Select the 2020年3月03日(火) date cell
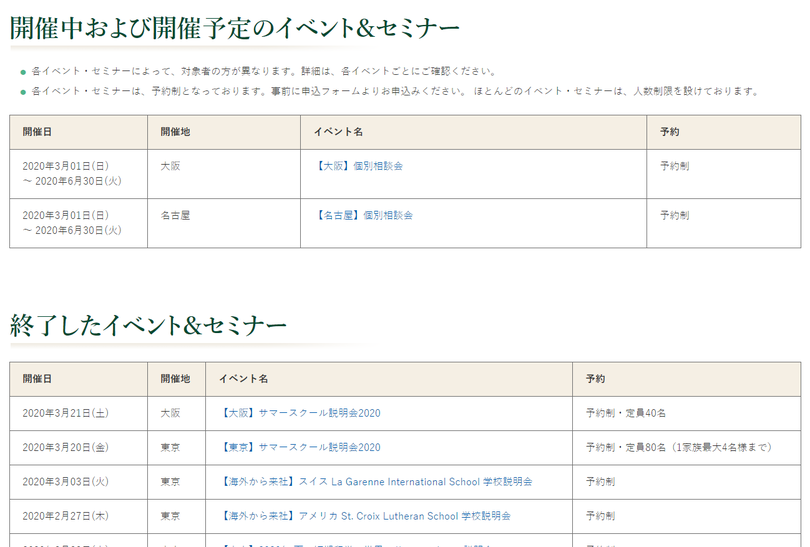This screenshot has width=810, height=547. pos(66,482)
